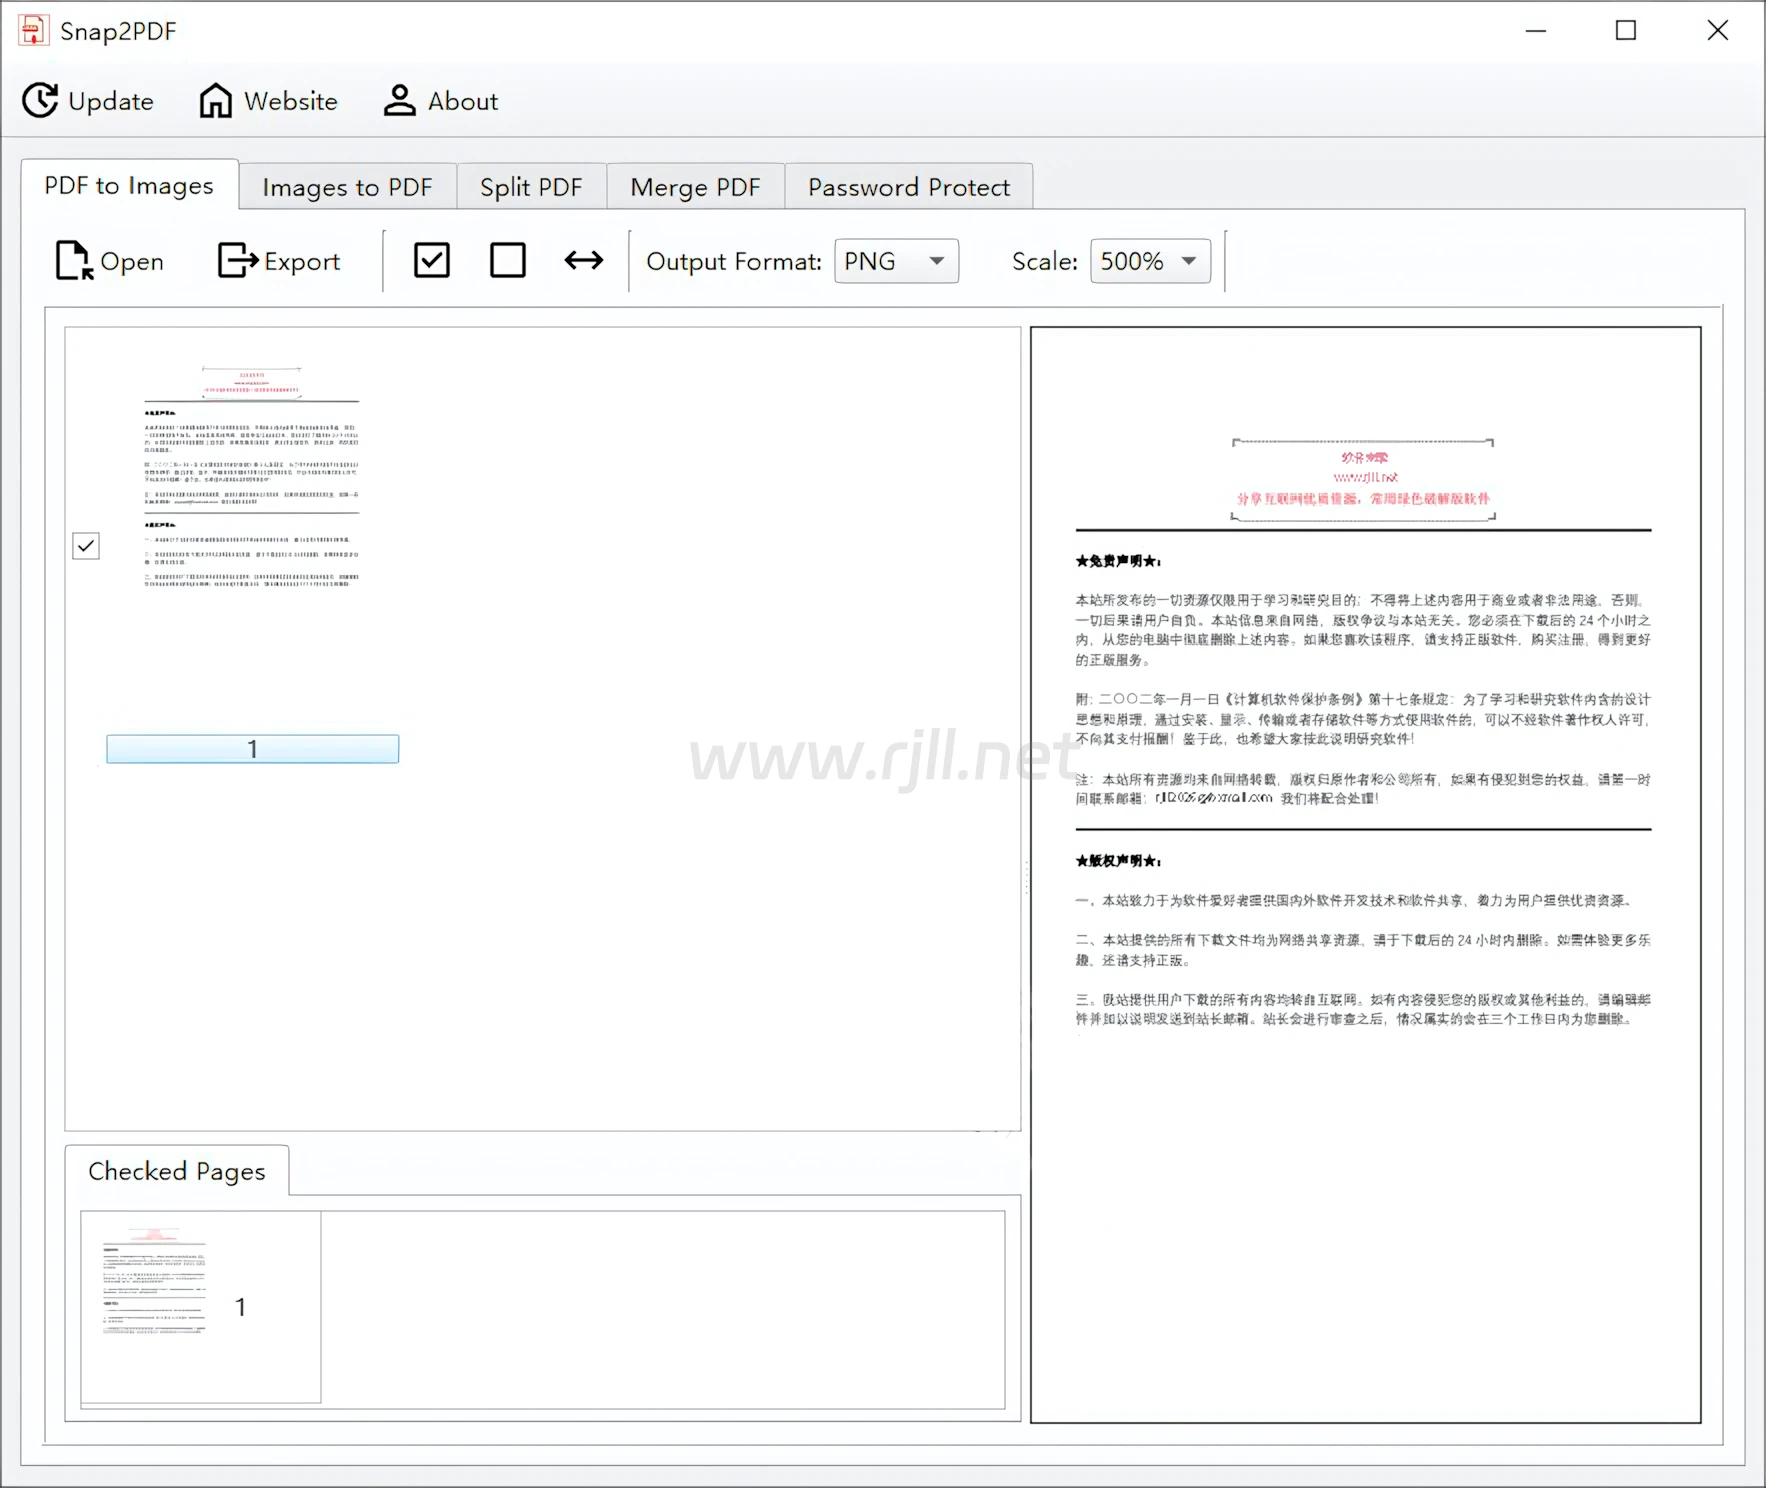Viewport: 1766px width, 1488px height.
Task: Toggle the page 1 thumbnail checkbox
Action: (x=86, y=546)
